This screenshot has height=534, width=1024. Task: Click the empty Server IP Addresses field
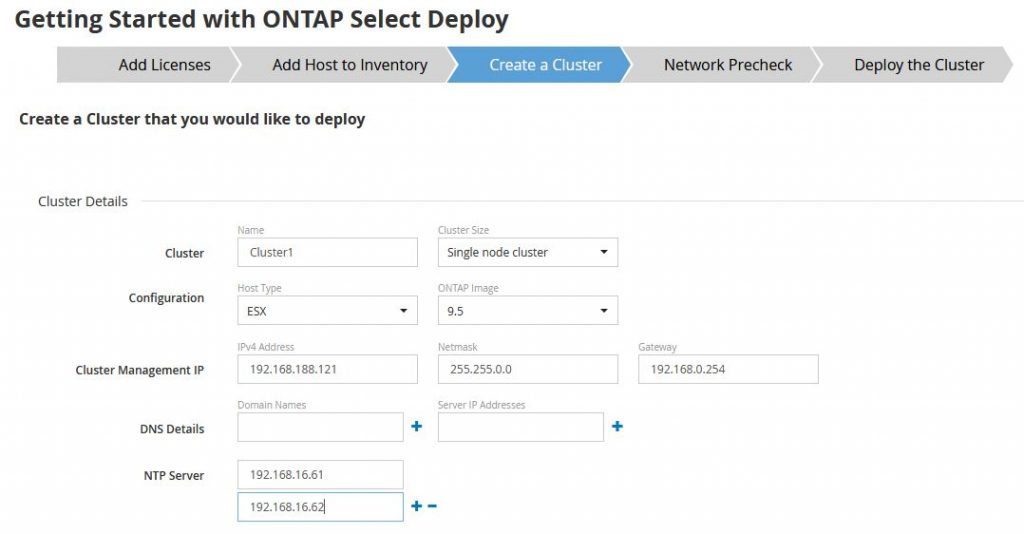pyautogui.click(x=520, y=427)
